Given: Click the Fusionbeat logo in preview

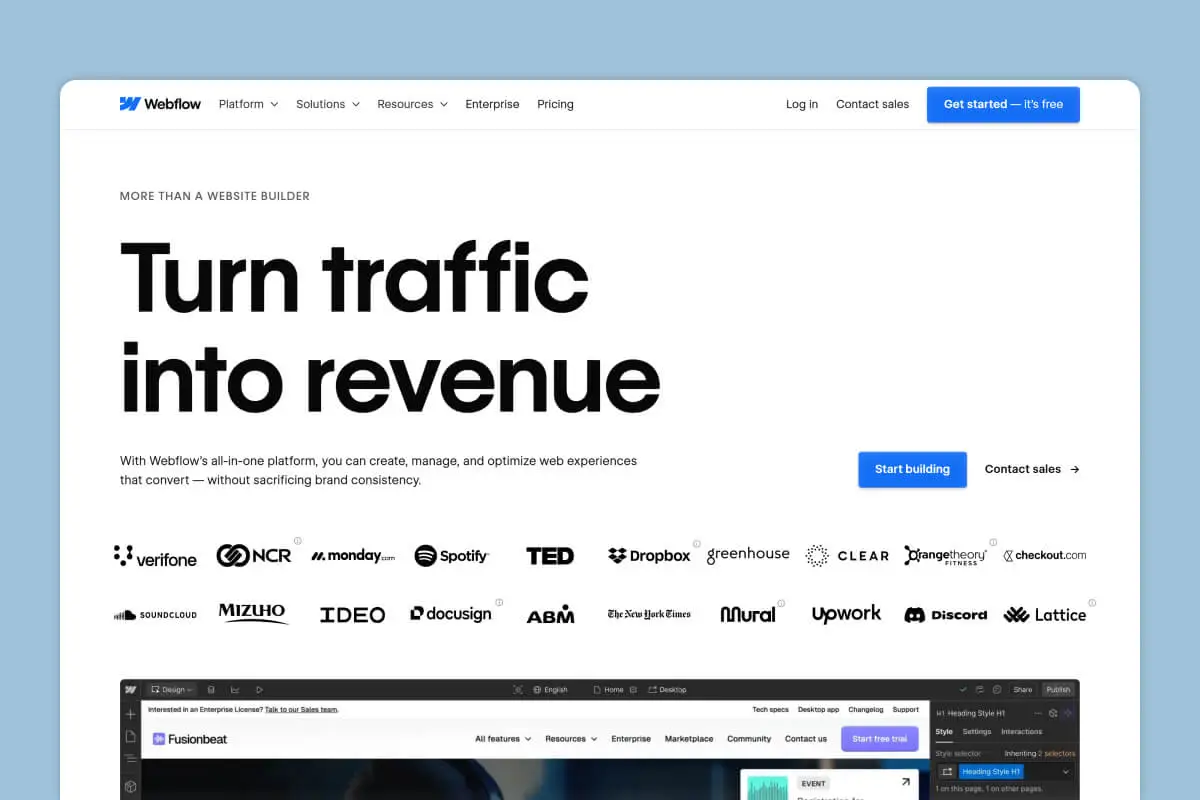Looking at the screenshot, I should point(190,739).
